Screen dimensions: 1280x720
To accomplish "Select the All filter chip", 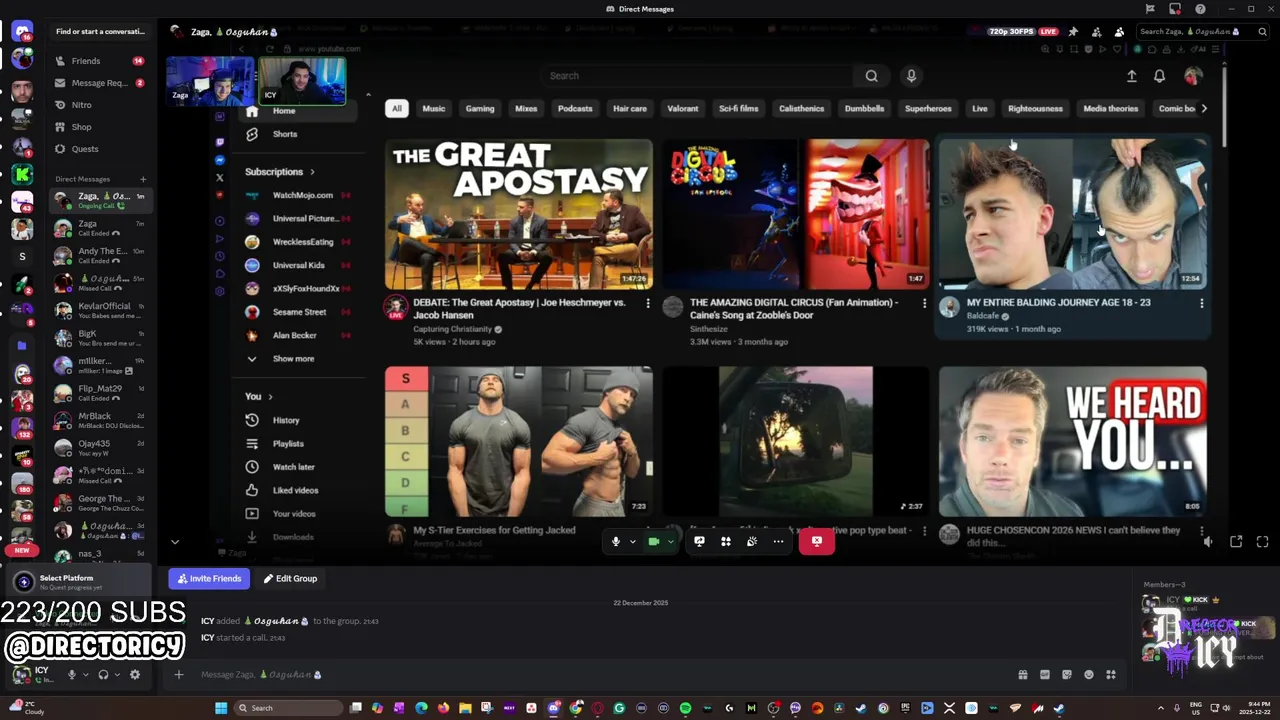I will click(397, 108).
